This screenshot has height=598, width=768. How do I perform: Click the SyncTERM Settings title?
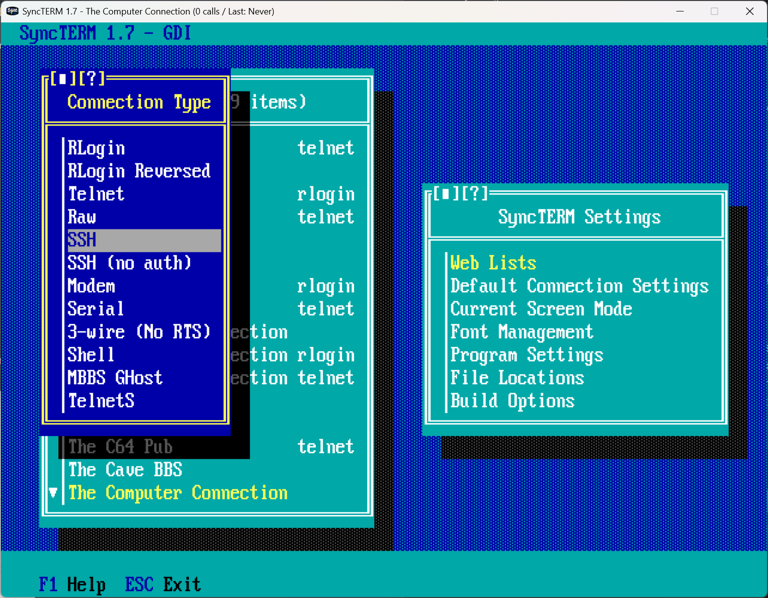[x=579, y=217]
